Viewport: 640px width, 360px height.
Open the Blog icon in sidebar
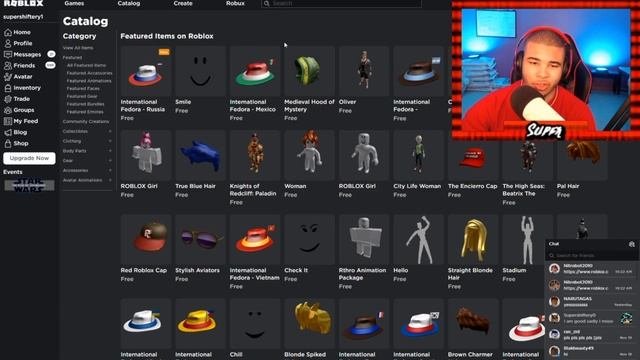(8, 132)
